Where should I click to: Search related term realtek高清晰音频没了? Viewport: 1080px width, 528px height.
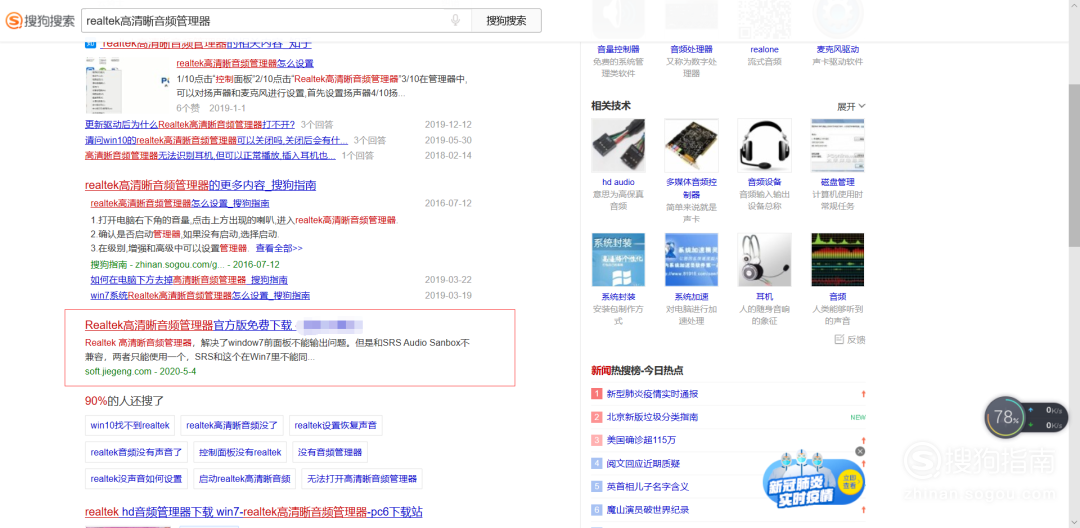(232, 425)
